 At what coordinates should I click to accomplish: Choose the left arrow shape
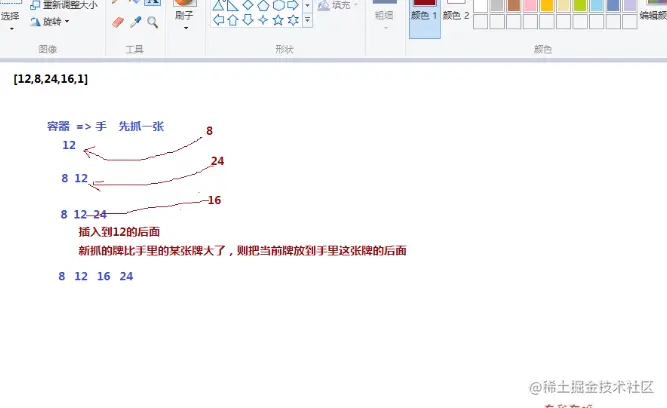click(218, 20)
